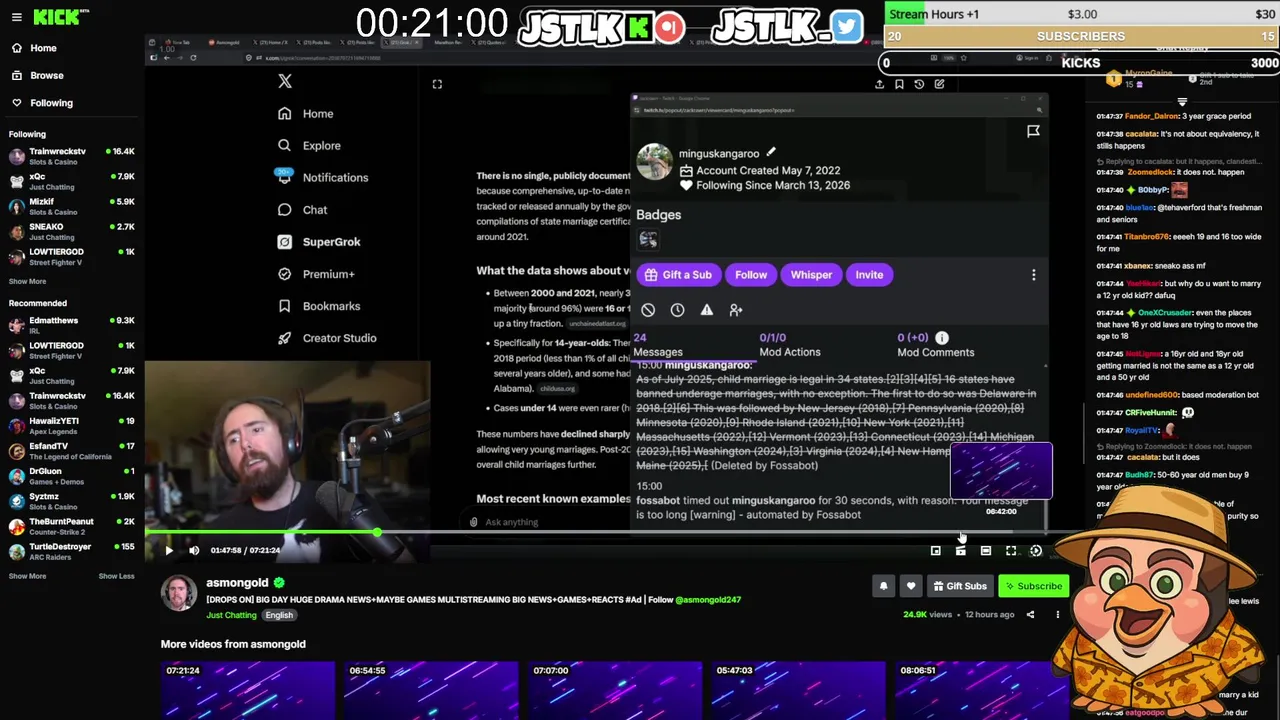The width and height of the screenshot is (1280, 720).
Task: Open the 06:54:55 video thumbnail
Action: pos(432,691)
